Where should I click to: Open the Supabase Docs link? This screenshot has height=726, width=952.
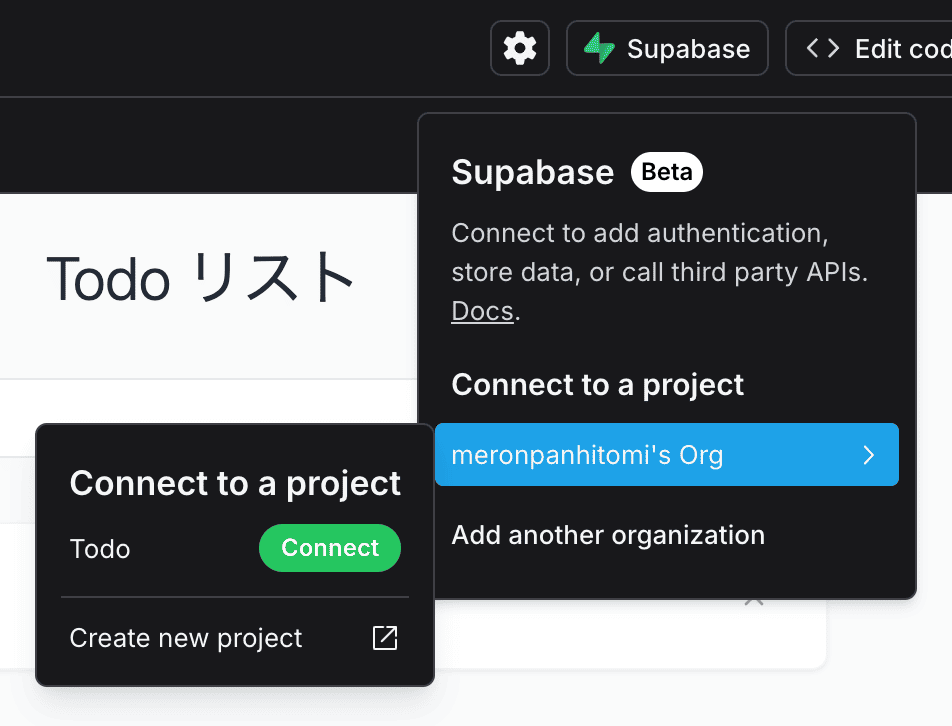483,311
